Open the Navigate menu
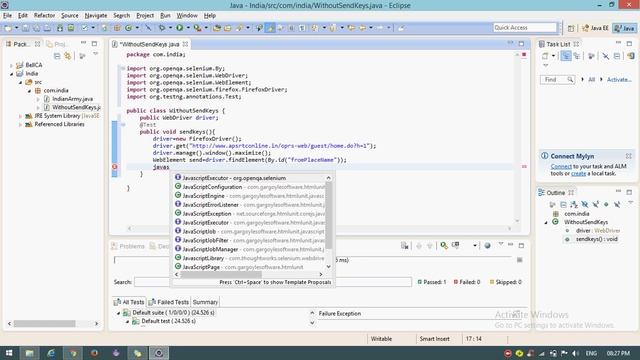Screen dimensions: 640x360 [96, 16]
